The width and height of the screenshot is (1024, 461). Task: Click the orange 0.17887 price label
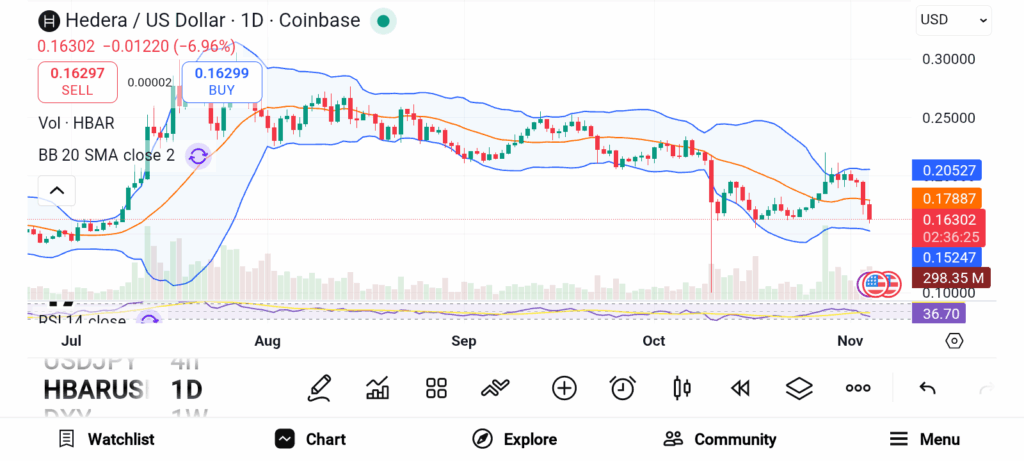946,198
